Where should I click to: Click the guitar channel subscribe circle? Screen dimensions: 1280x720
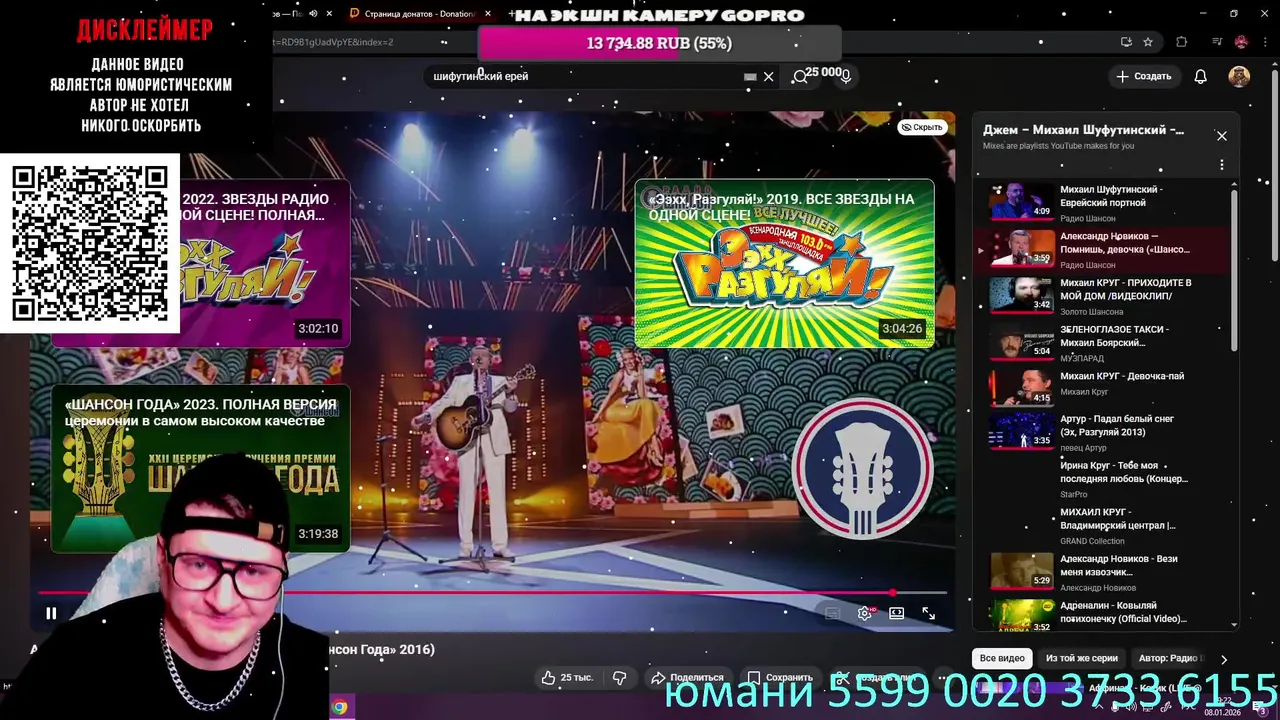pos(862,469)
